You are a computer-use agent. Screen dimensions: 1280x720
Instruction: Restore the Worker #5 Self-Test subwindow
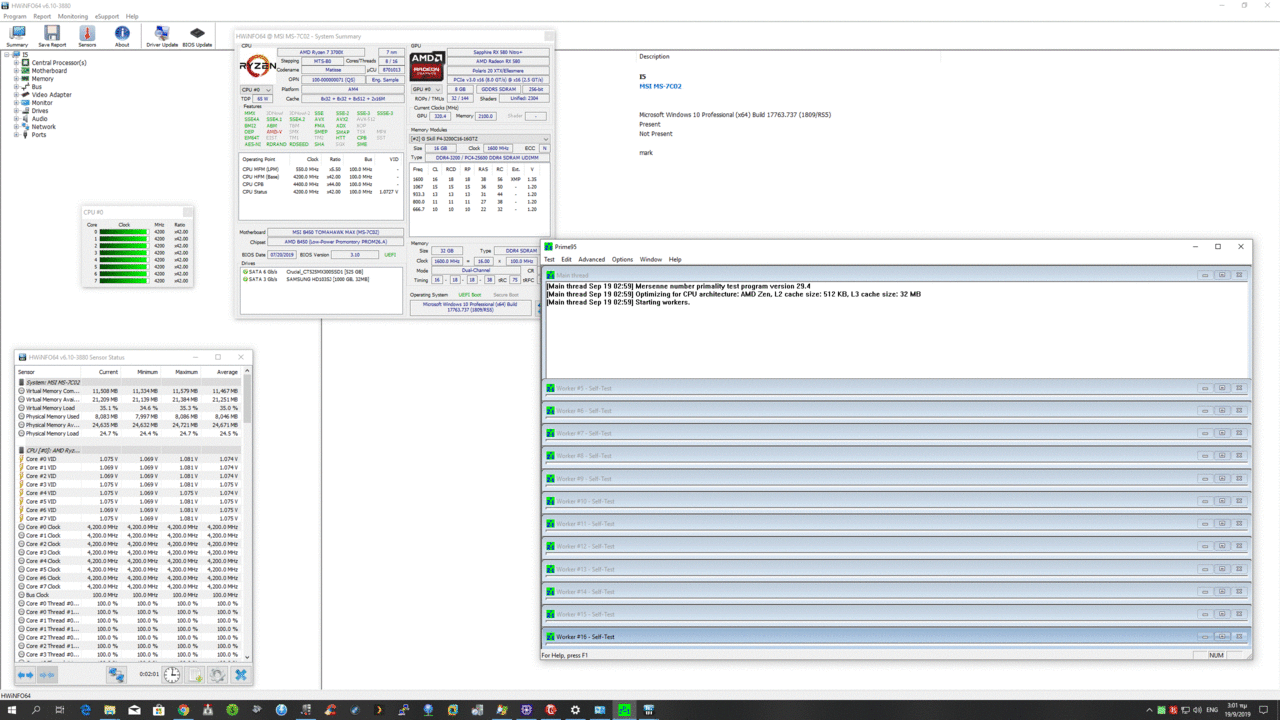click(1222, 388)
